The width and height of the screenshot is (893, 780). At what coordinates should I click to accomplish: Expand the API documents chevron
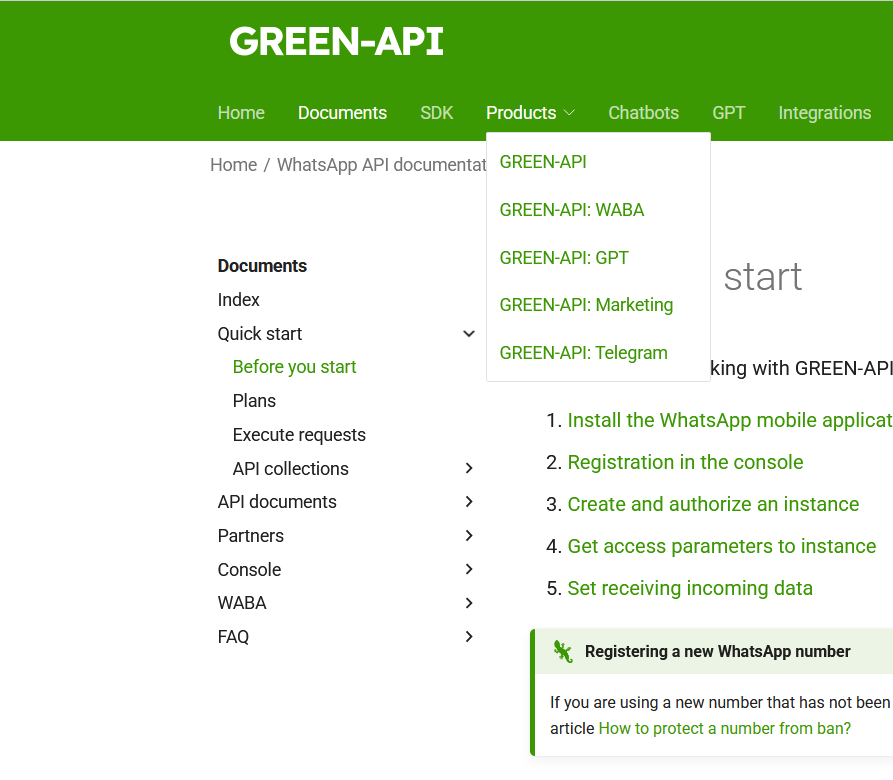pos(469,502)
